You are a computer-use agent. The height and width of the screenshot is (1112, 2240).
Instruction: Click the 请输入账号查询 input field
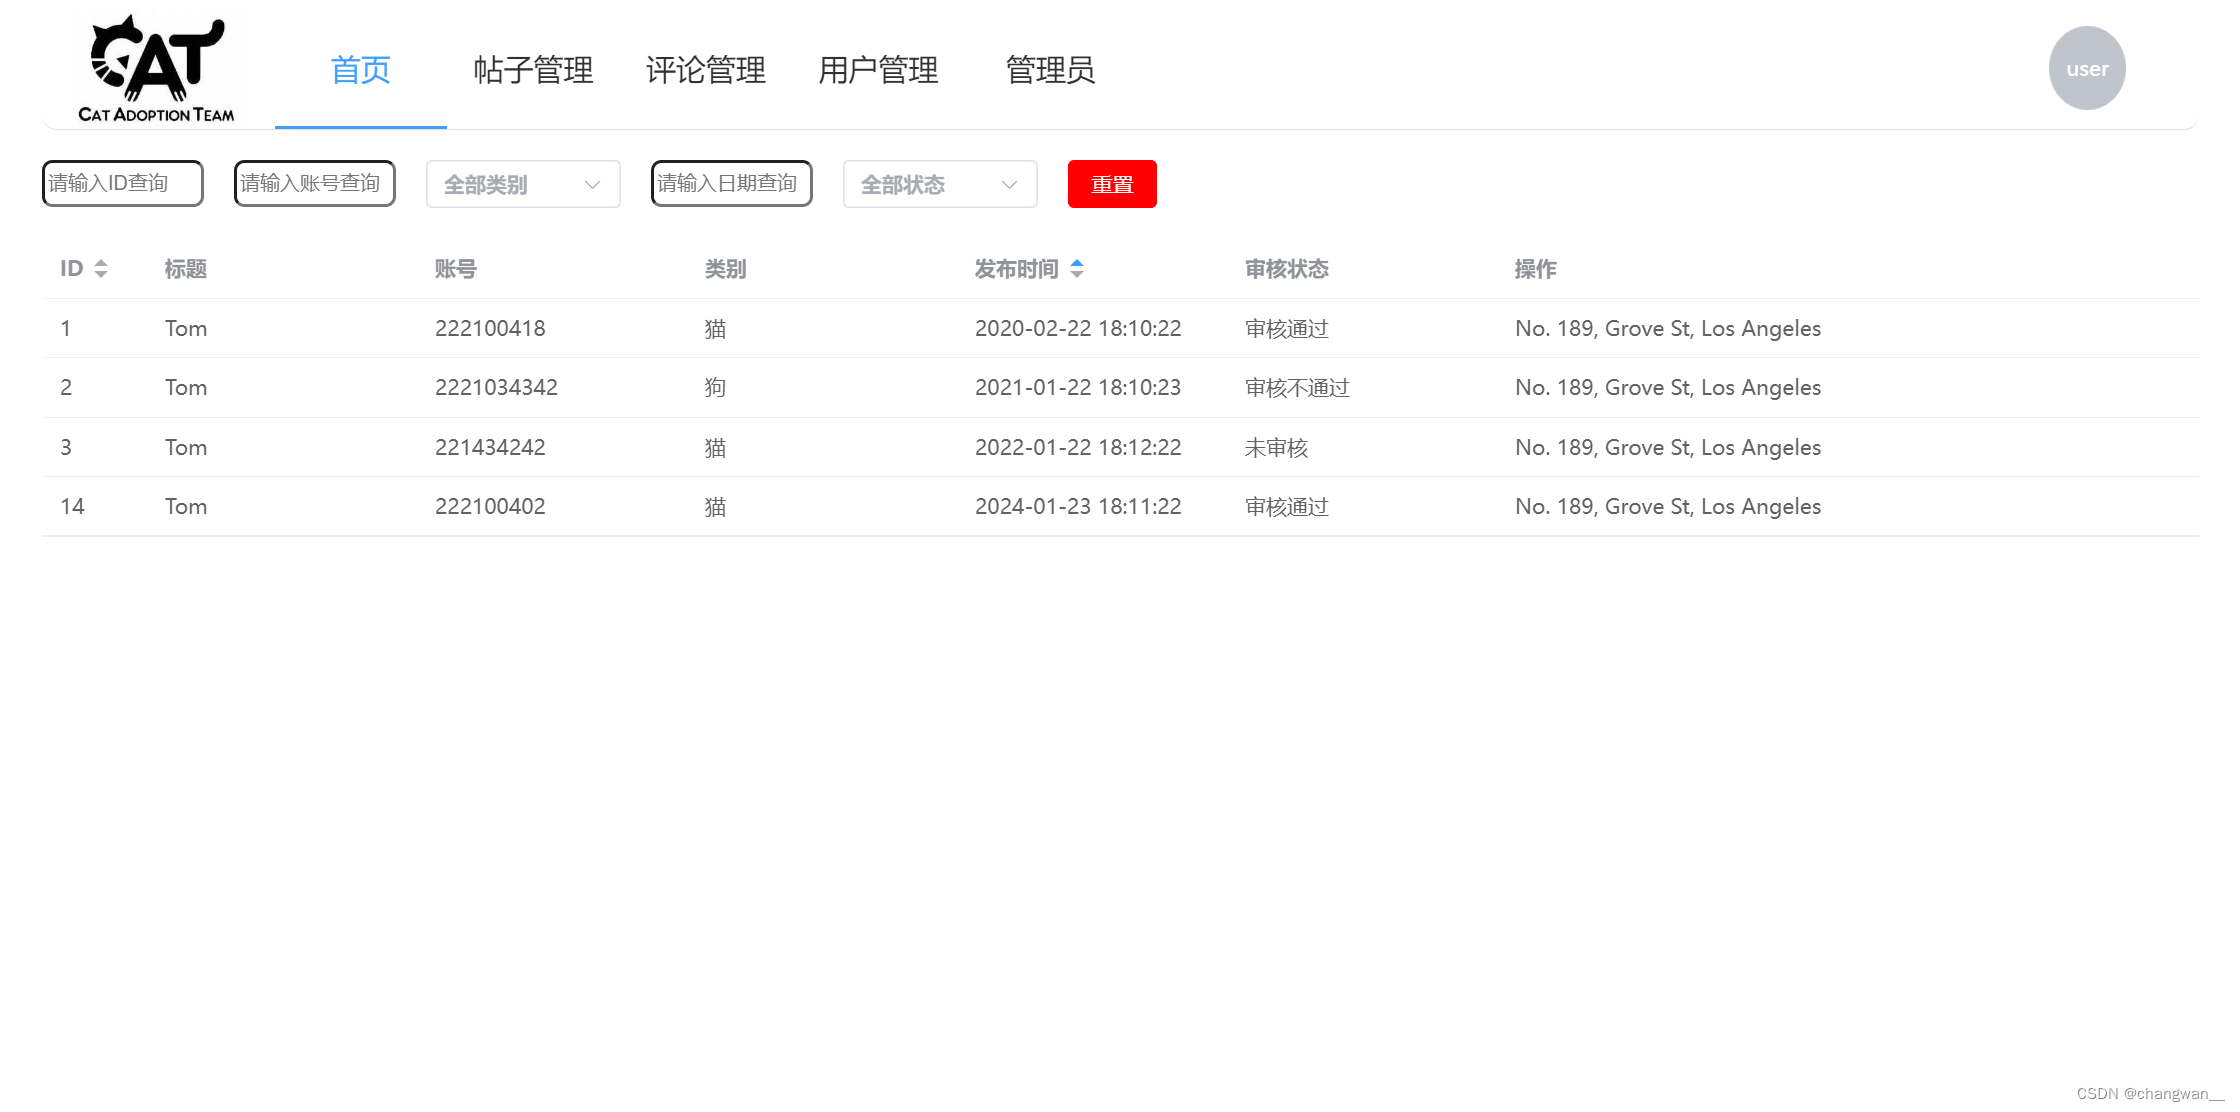314,183
